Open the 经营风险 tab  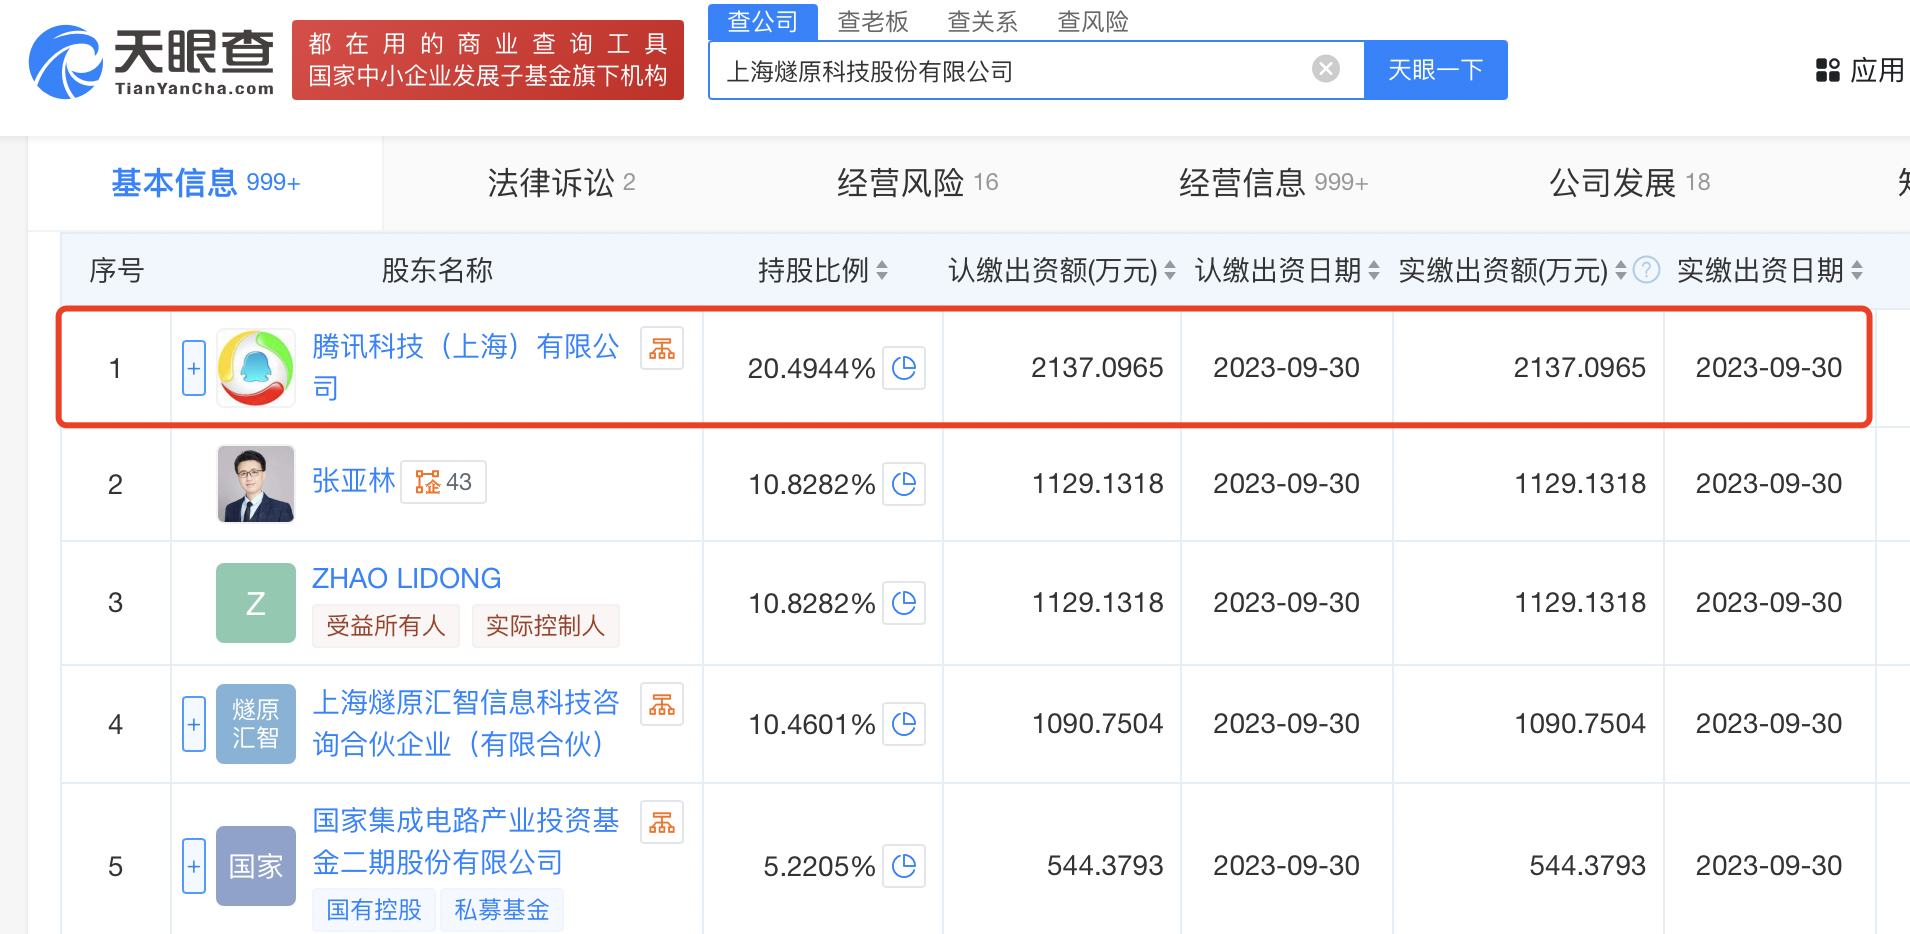coord(917,183)
